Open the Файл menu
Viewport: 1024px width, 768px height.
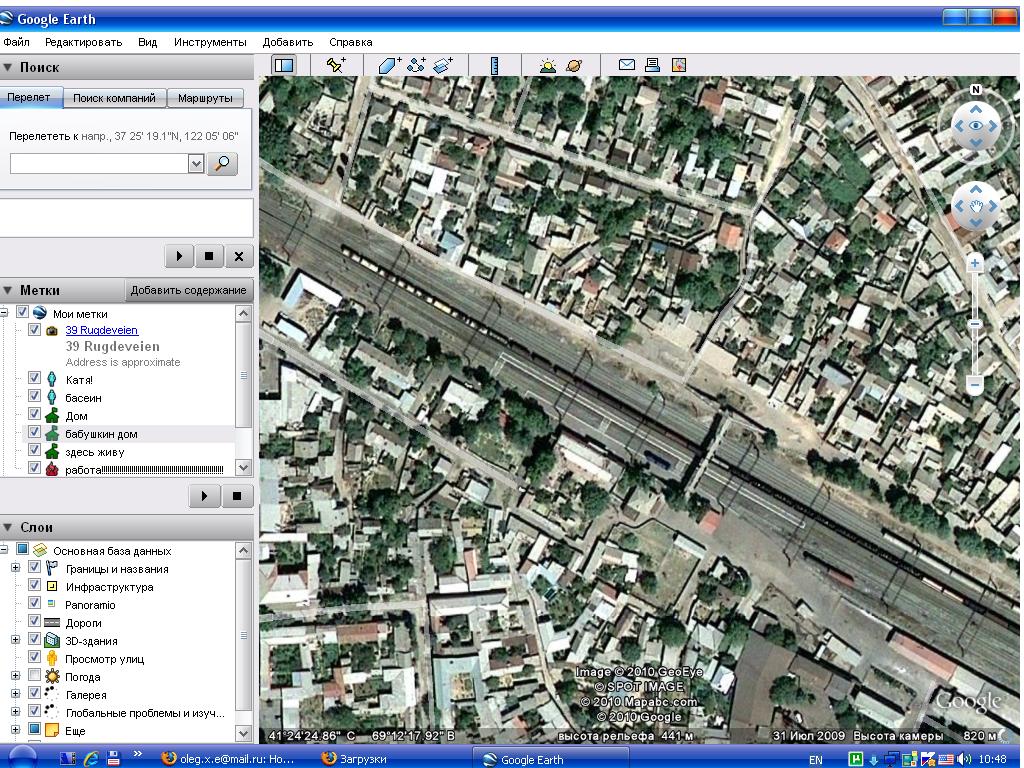(16, 42)
